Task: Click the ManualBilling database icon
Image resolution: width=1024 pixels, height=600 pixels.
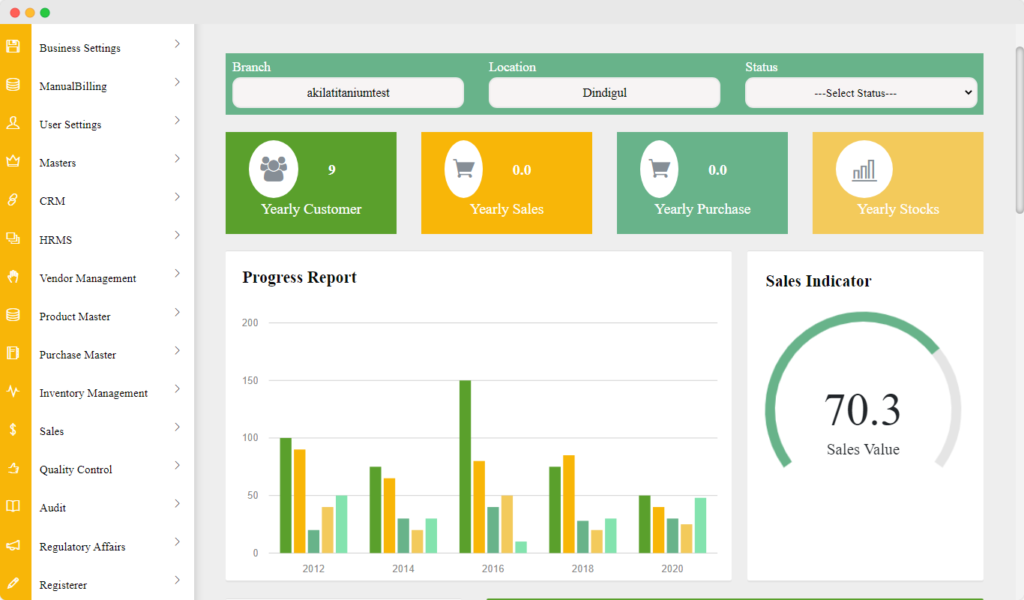Action: pyautogui.click(x=13, y=85)
